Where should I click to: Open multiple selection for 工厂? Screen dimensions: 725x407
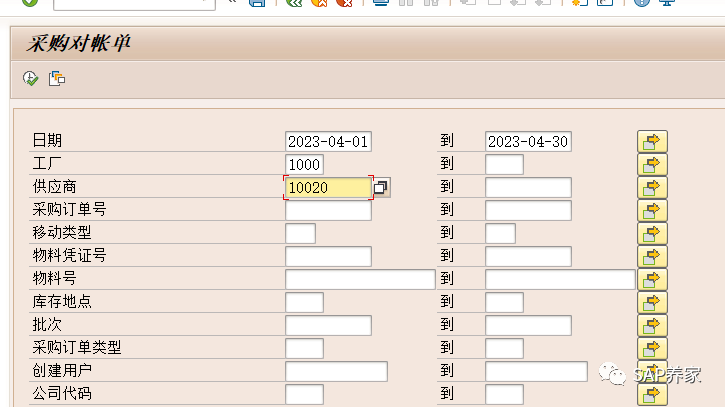pos(652,165)
